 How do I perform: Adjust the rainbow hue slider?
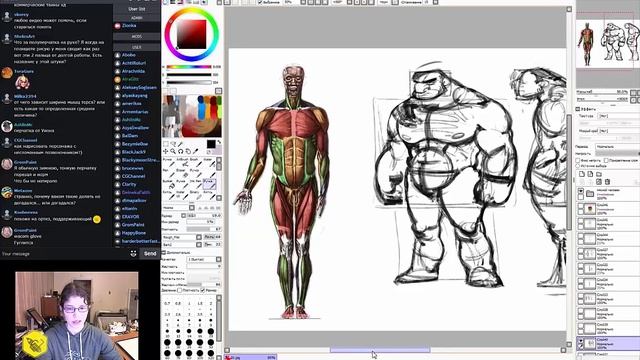(x=189, y=67)
